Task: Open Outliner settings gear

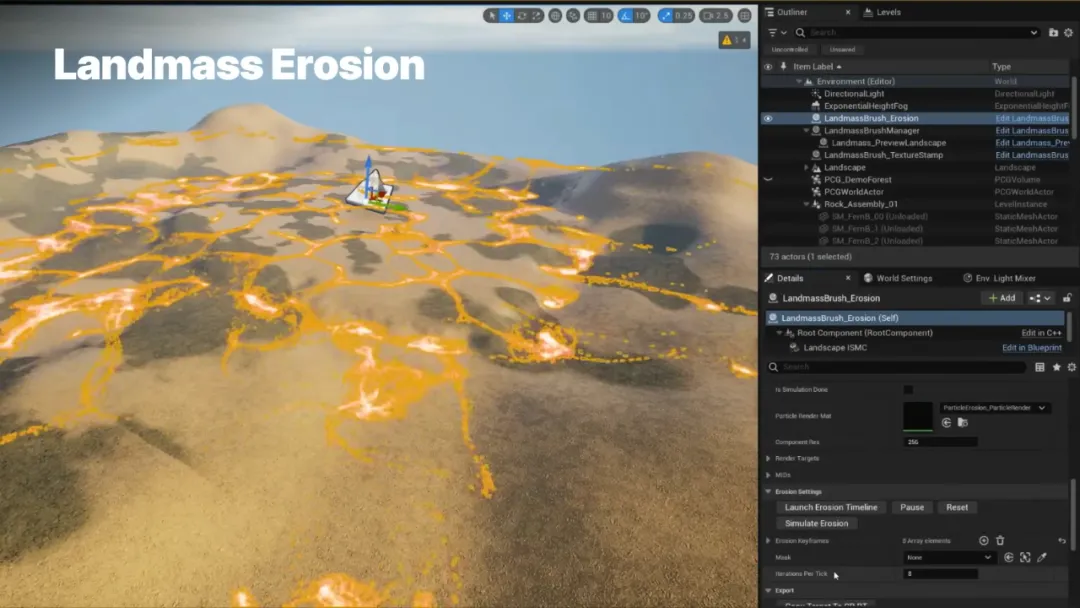Action: [x=1068, y=32]
